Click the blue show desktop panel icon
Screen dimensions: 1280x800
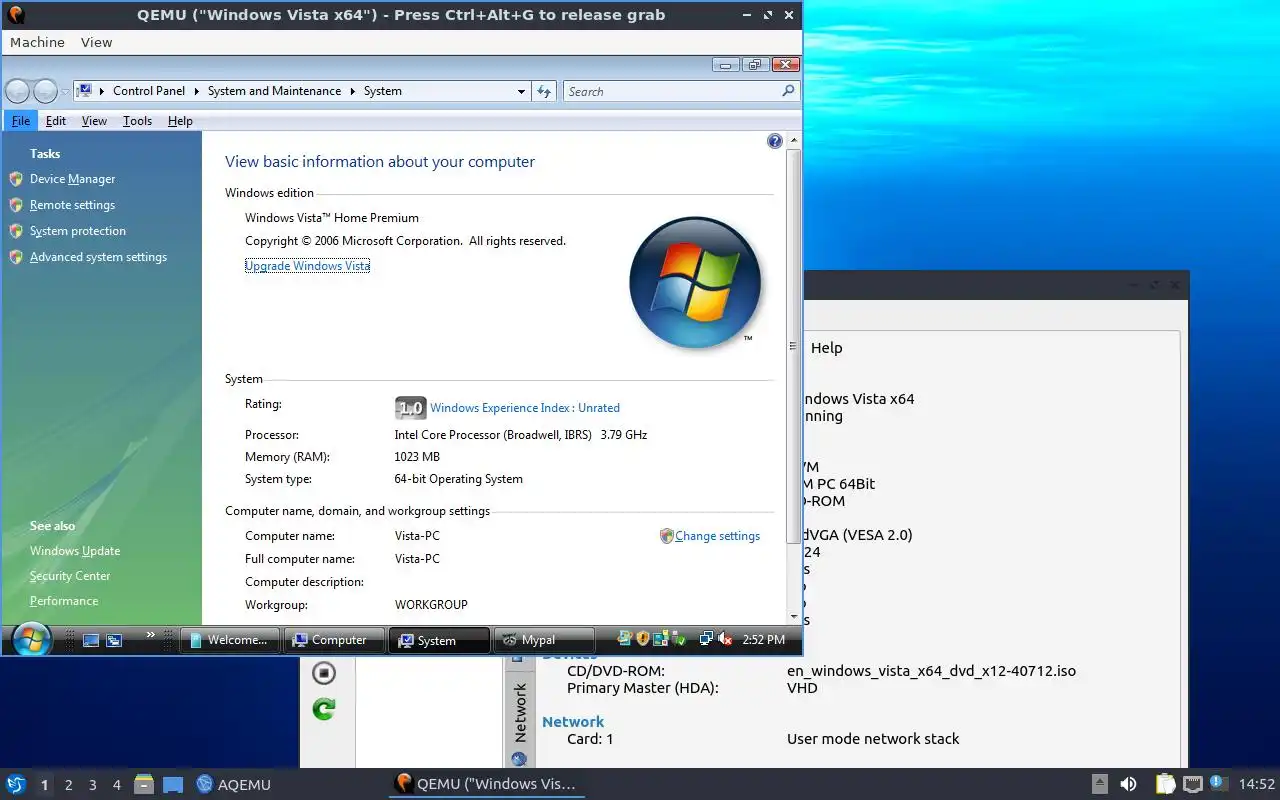click(x=173, y=785)
